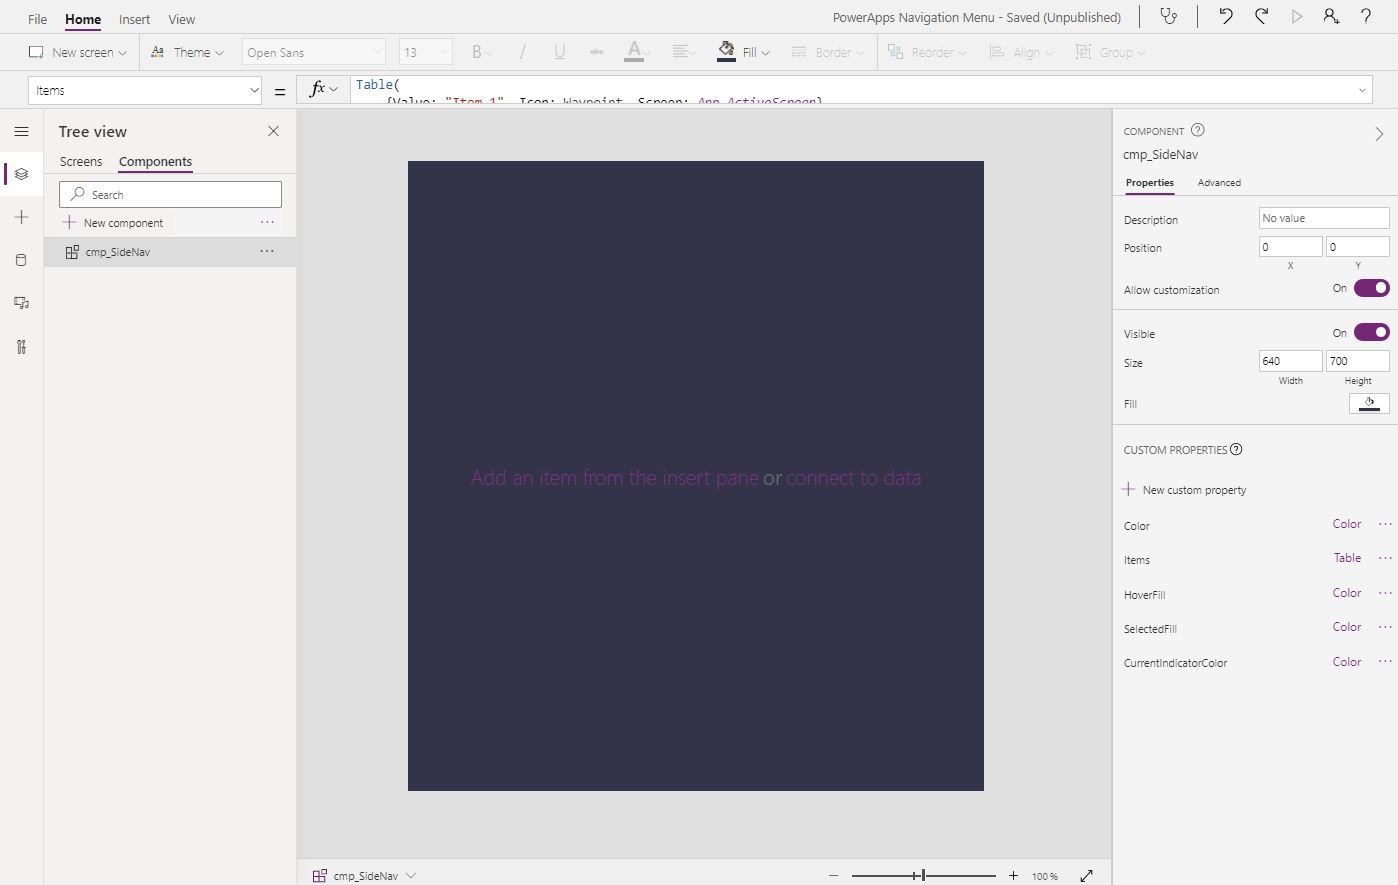Viewport: 1398px width, 885px height.
Task: Open the Advanced tools pane
Action: (x=21, y=346)
